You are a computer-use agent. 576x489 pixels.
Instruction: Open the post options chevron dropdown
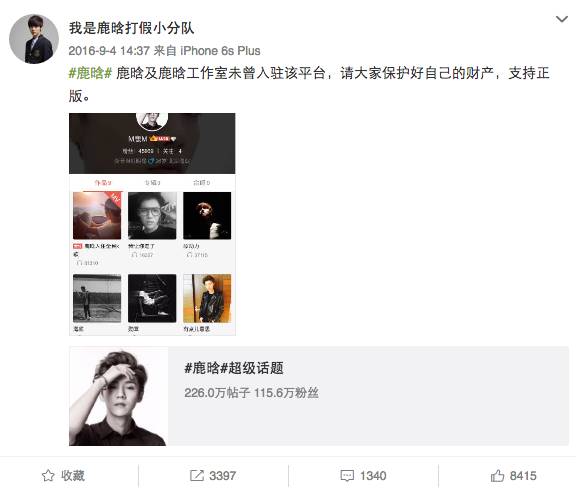[562, 19]
